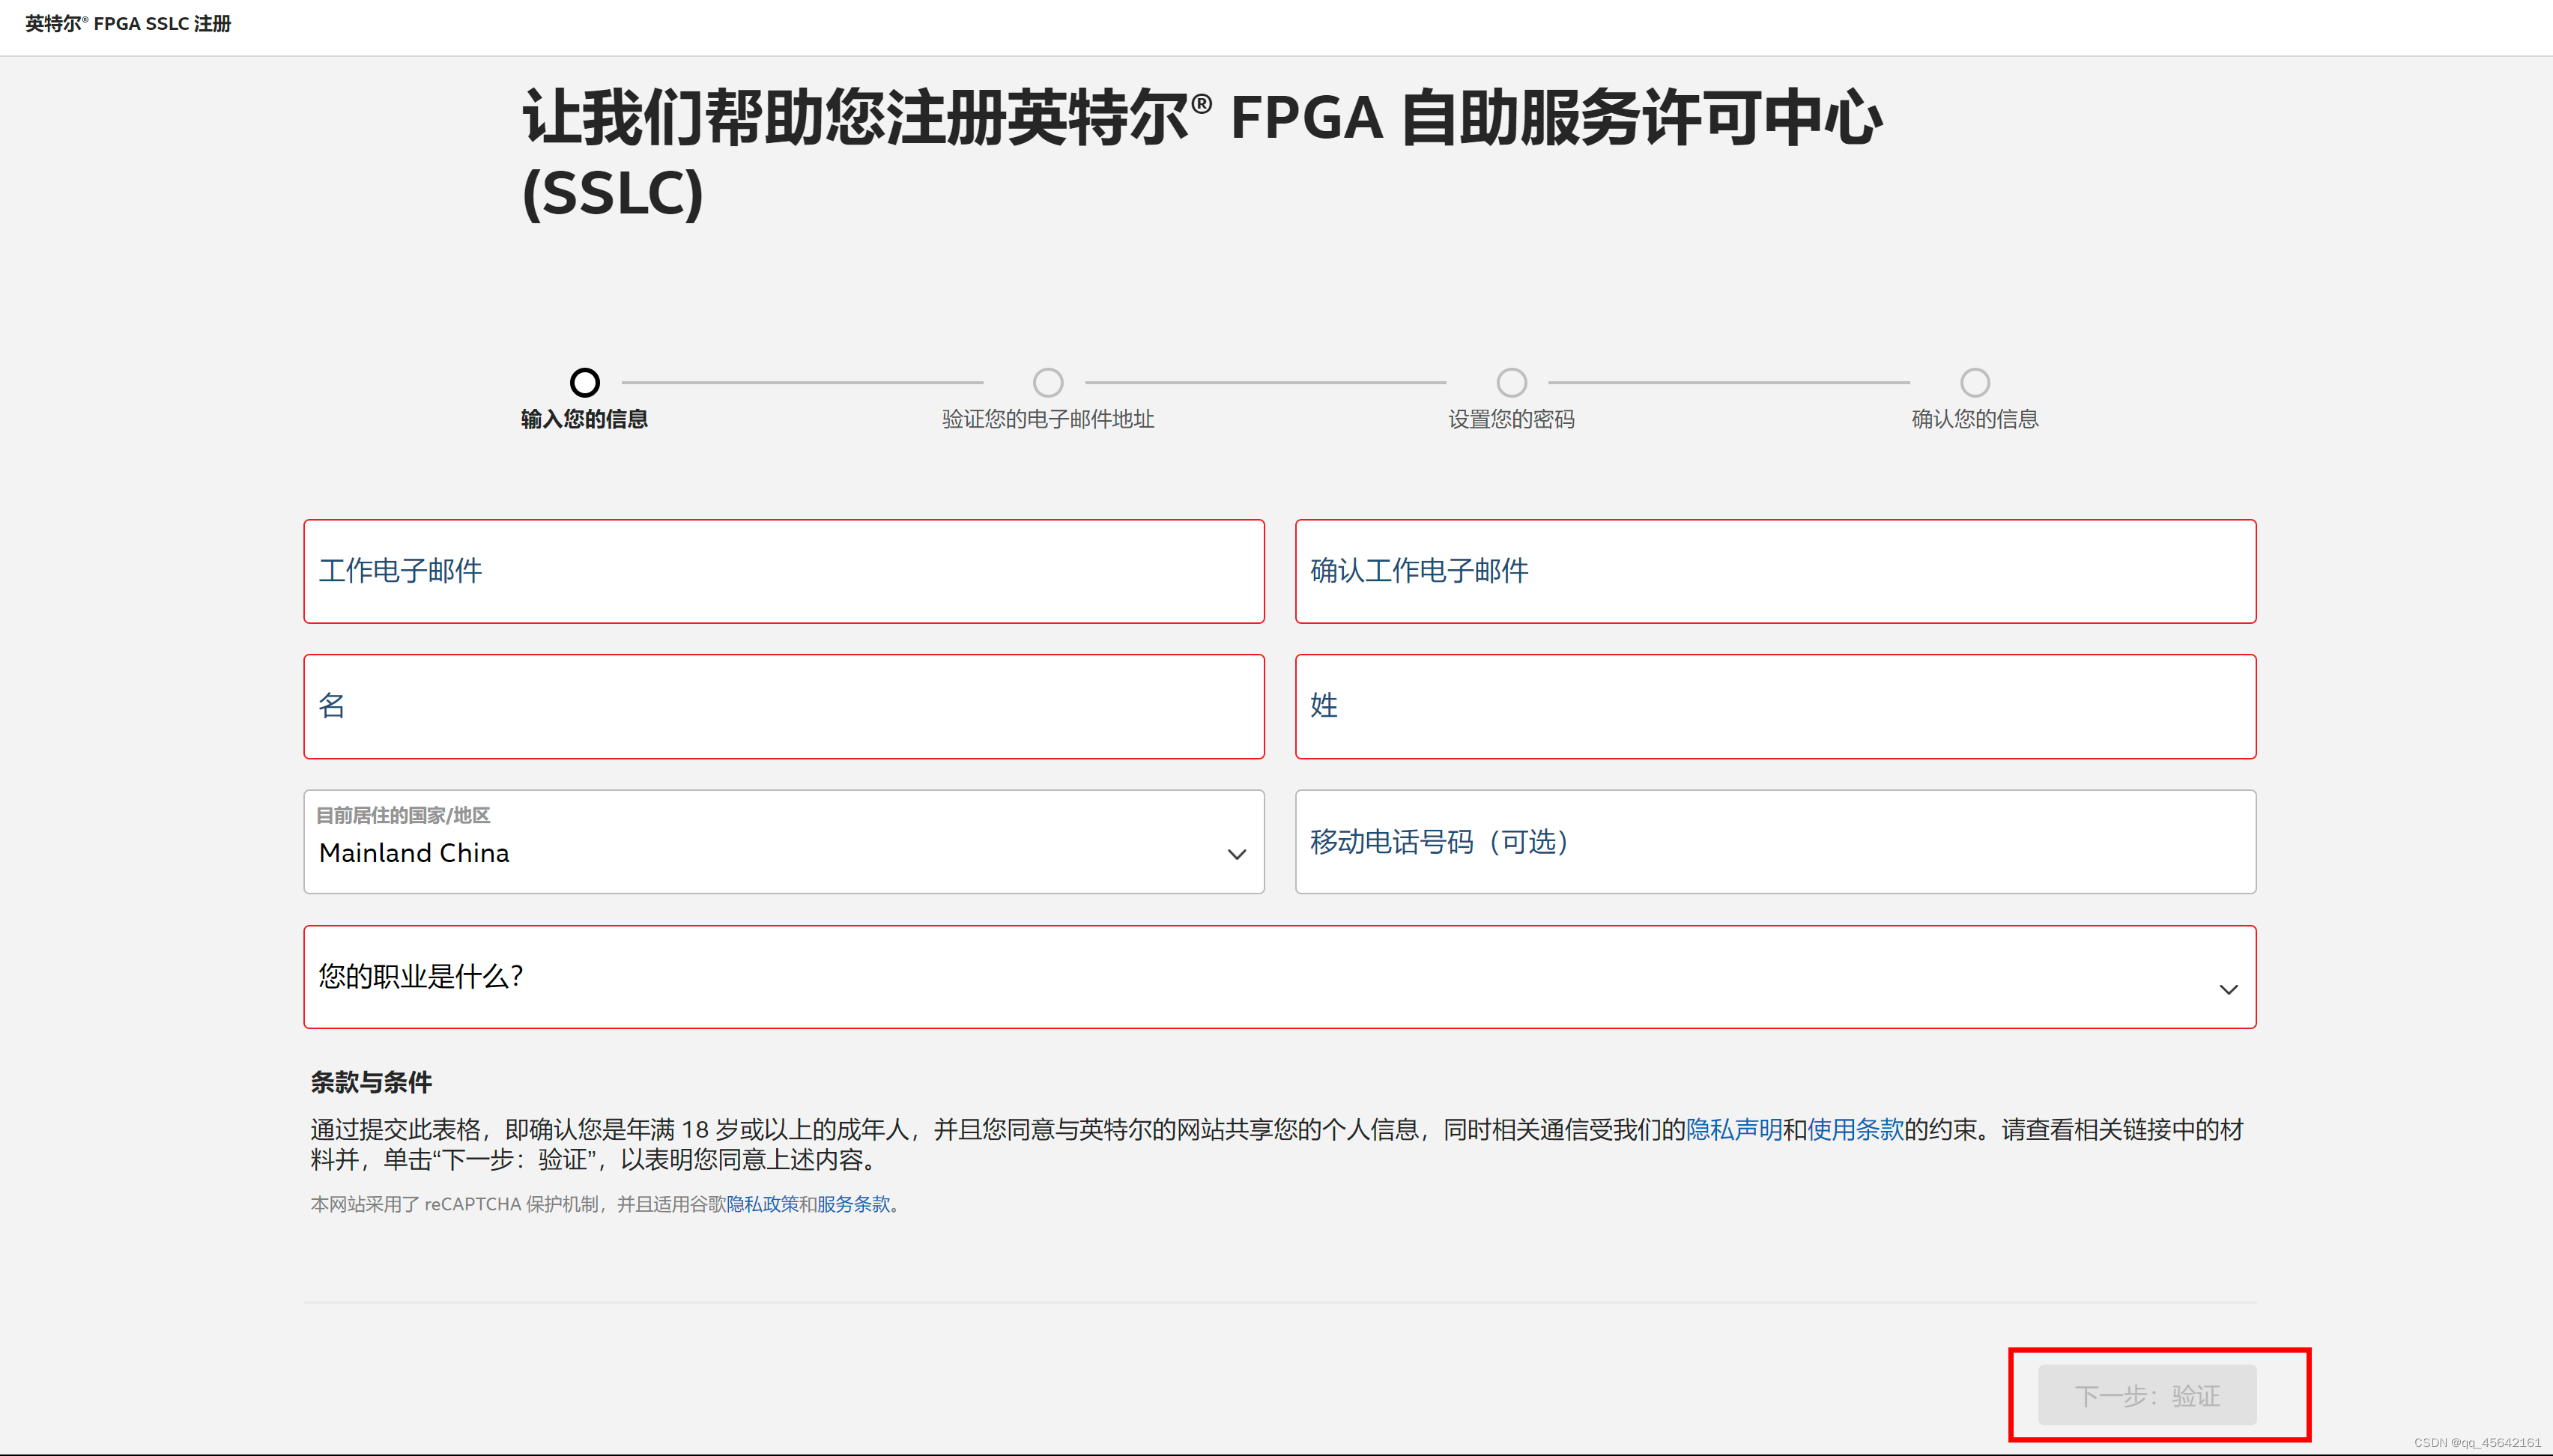Click the country dropdown chevron arrow
The width and height of the screenshot is (2553, 1456).
(x=1236, y=854)
